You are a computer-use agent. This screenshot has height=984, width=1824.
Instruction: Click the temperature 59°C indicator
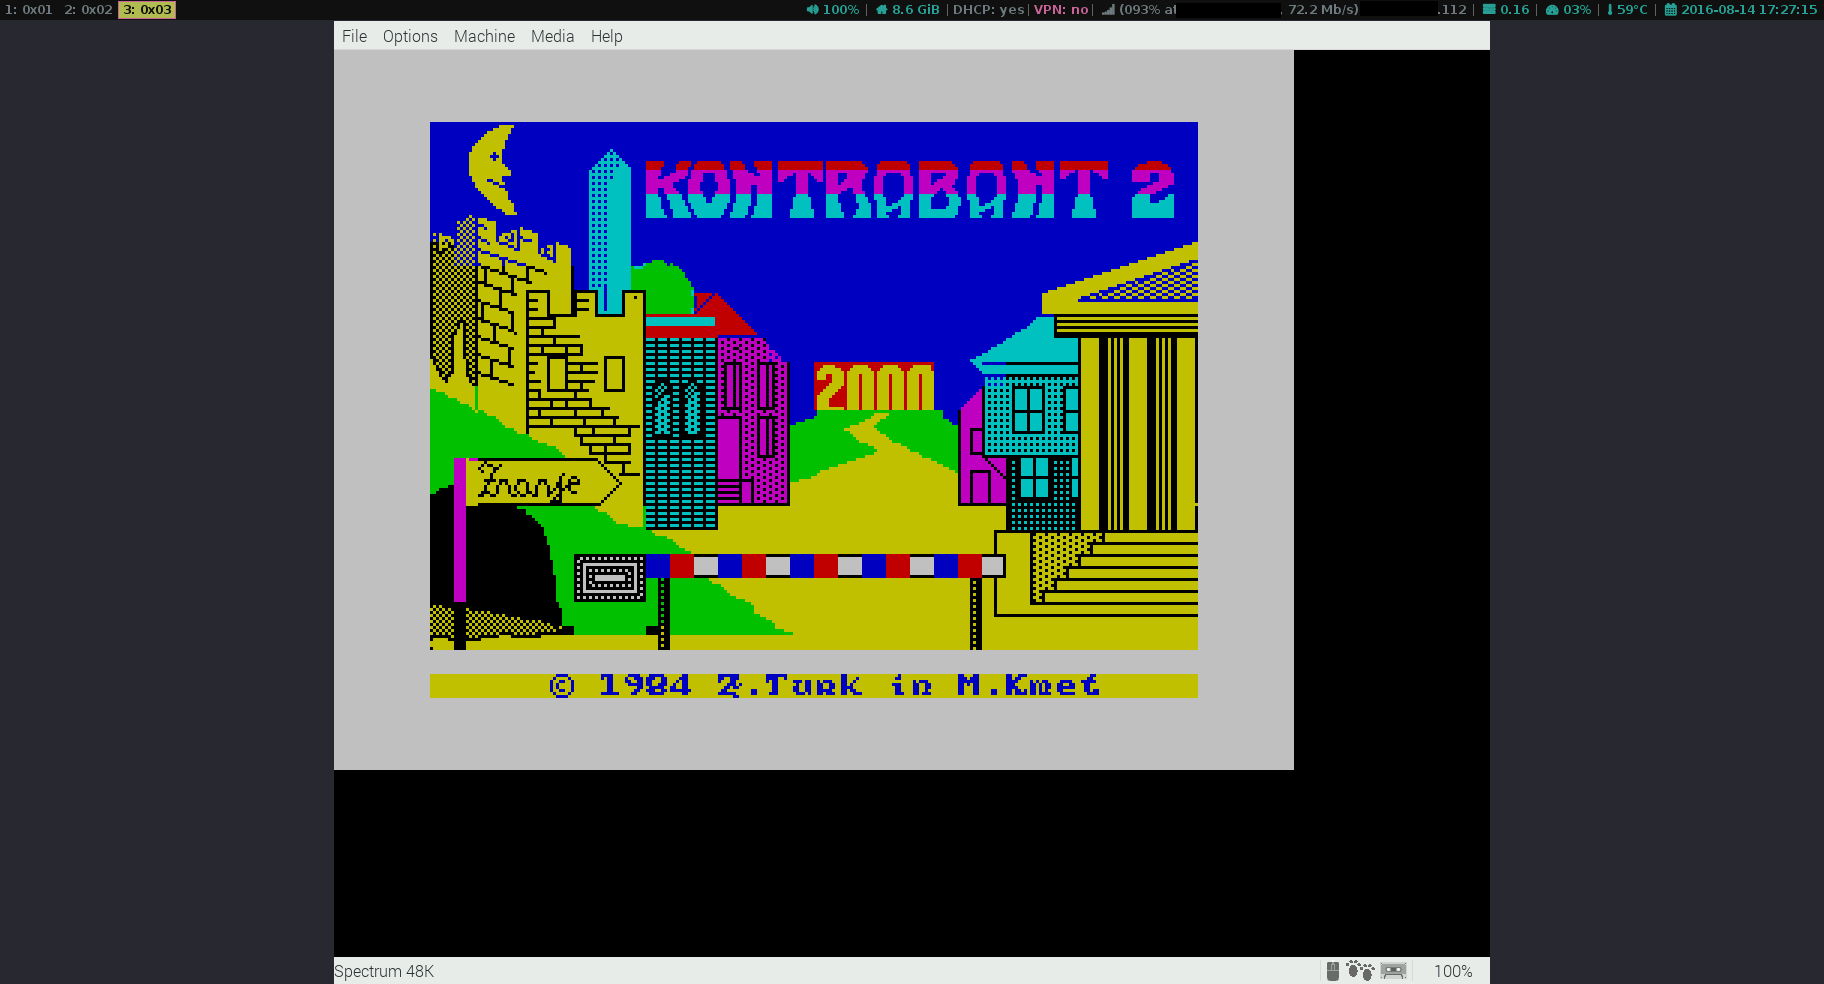coord(1627,9)
